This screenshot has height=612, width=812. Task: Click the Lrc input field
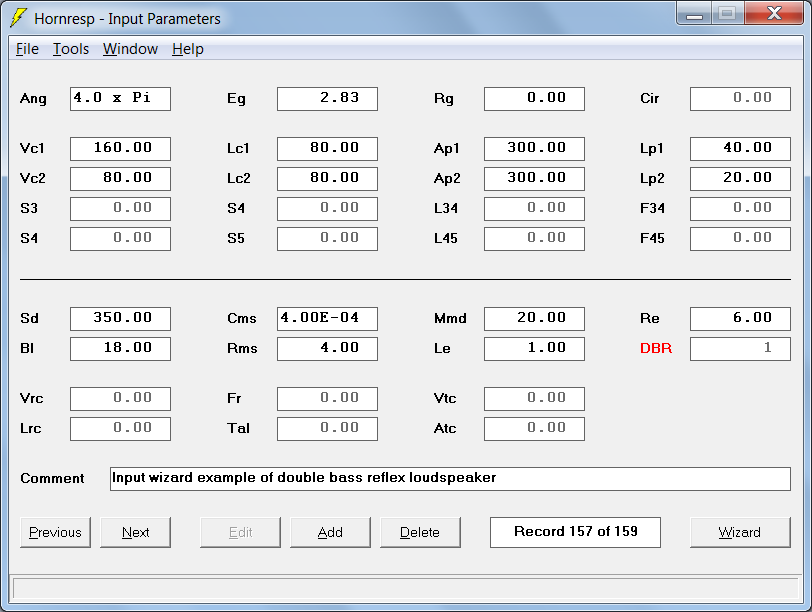coord(120,429)
